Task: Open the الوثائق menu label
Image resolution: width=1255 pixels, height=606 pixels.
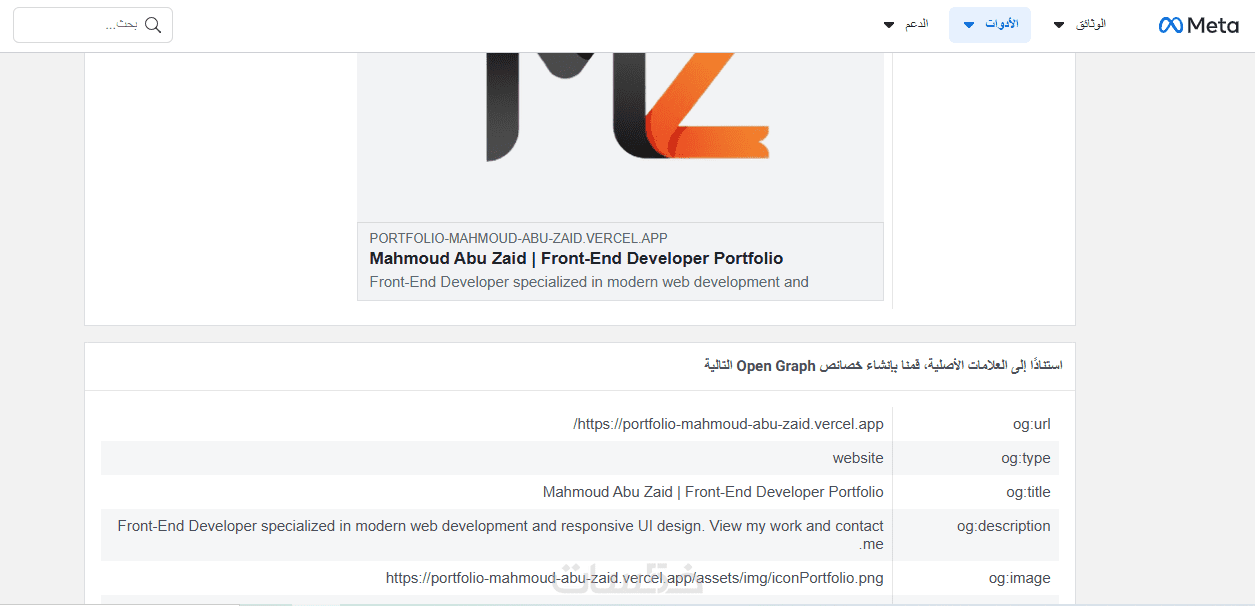Action: pos(1091,24)
